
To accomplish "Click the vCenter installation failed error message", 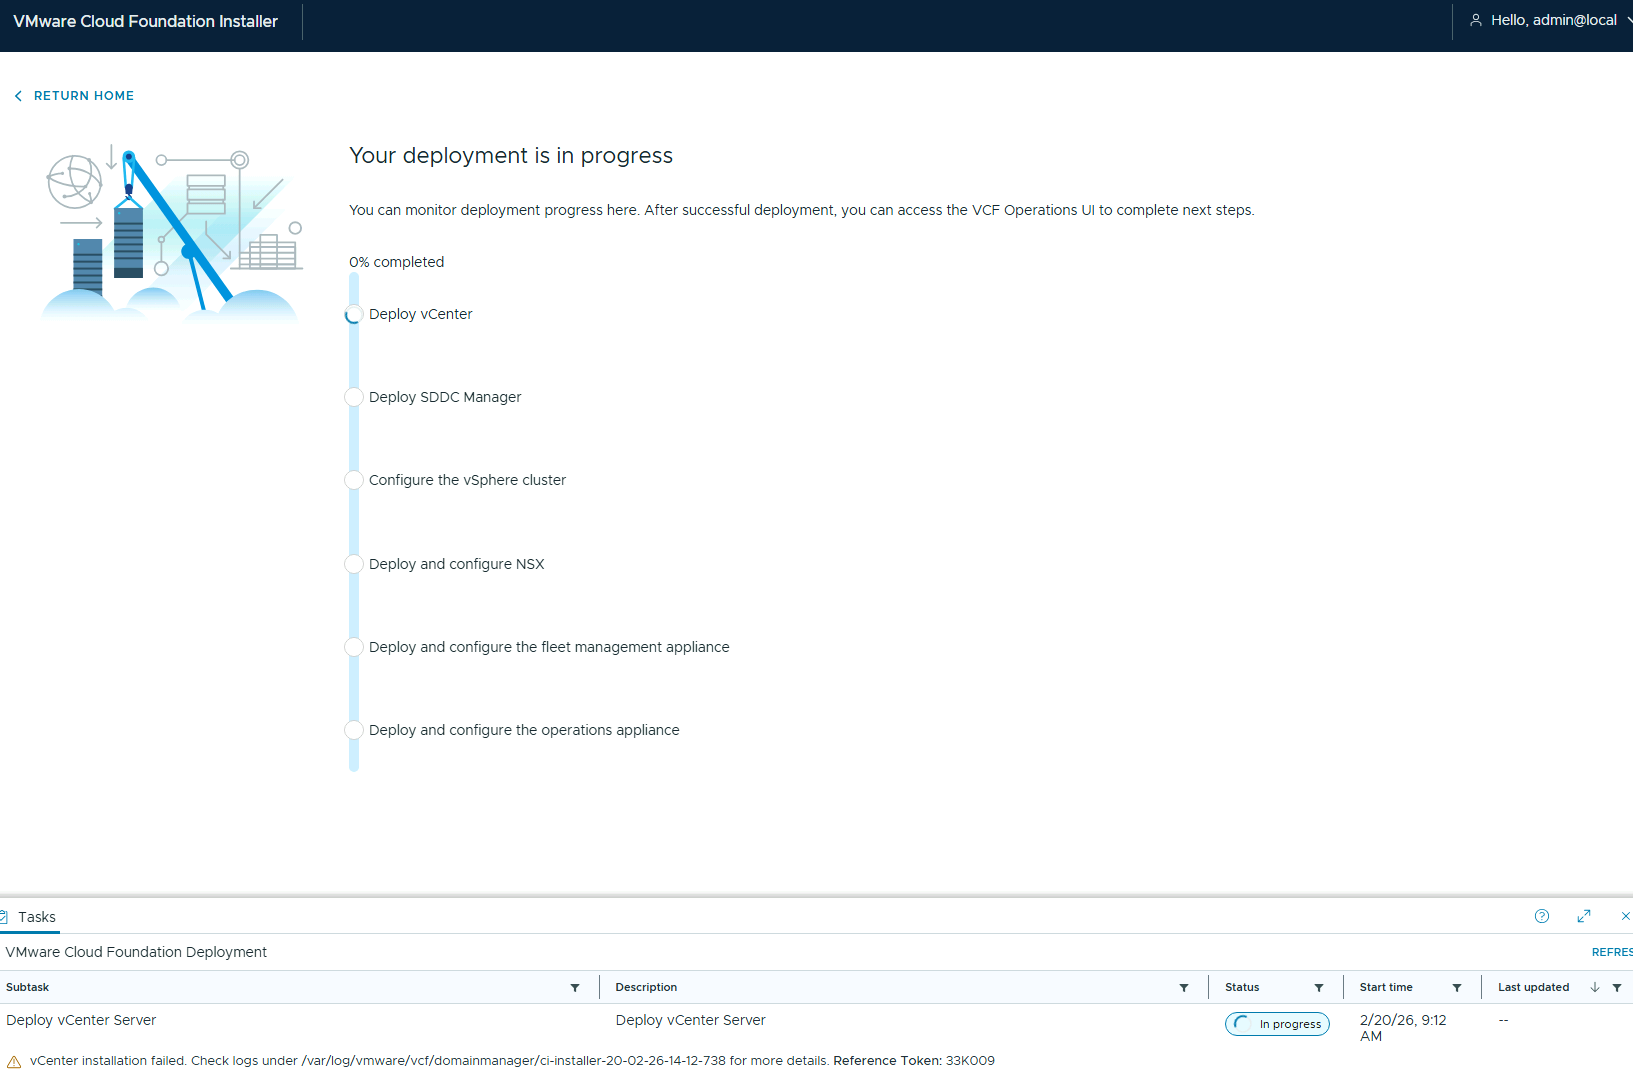I will point(512,1060).
